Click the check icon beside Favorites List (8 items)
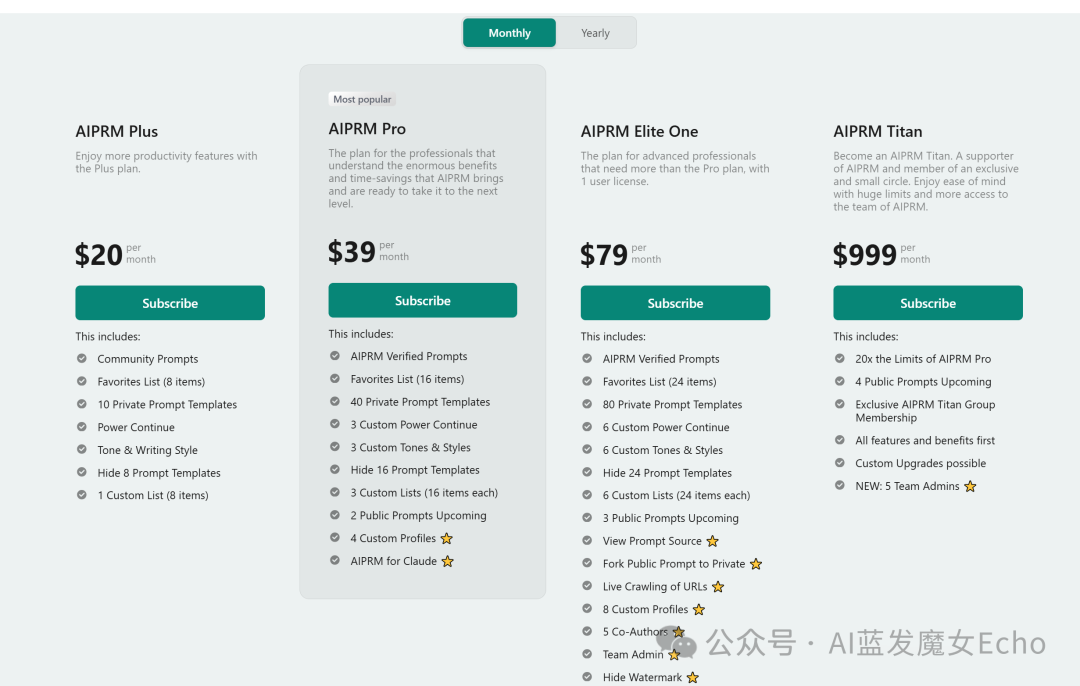Viewport: 1080px width, 686px height. point(82,381)
